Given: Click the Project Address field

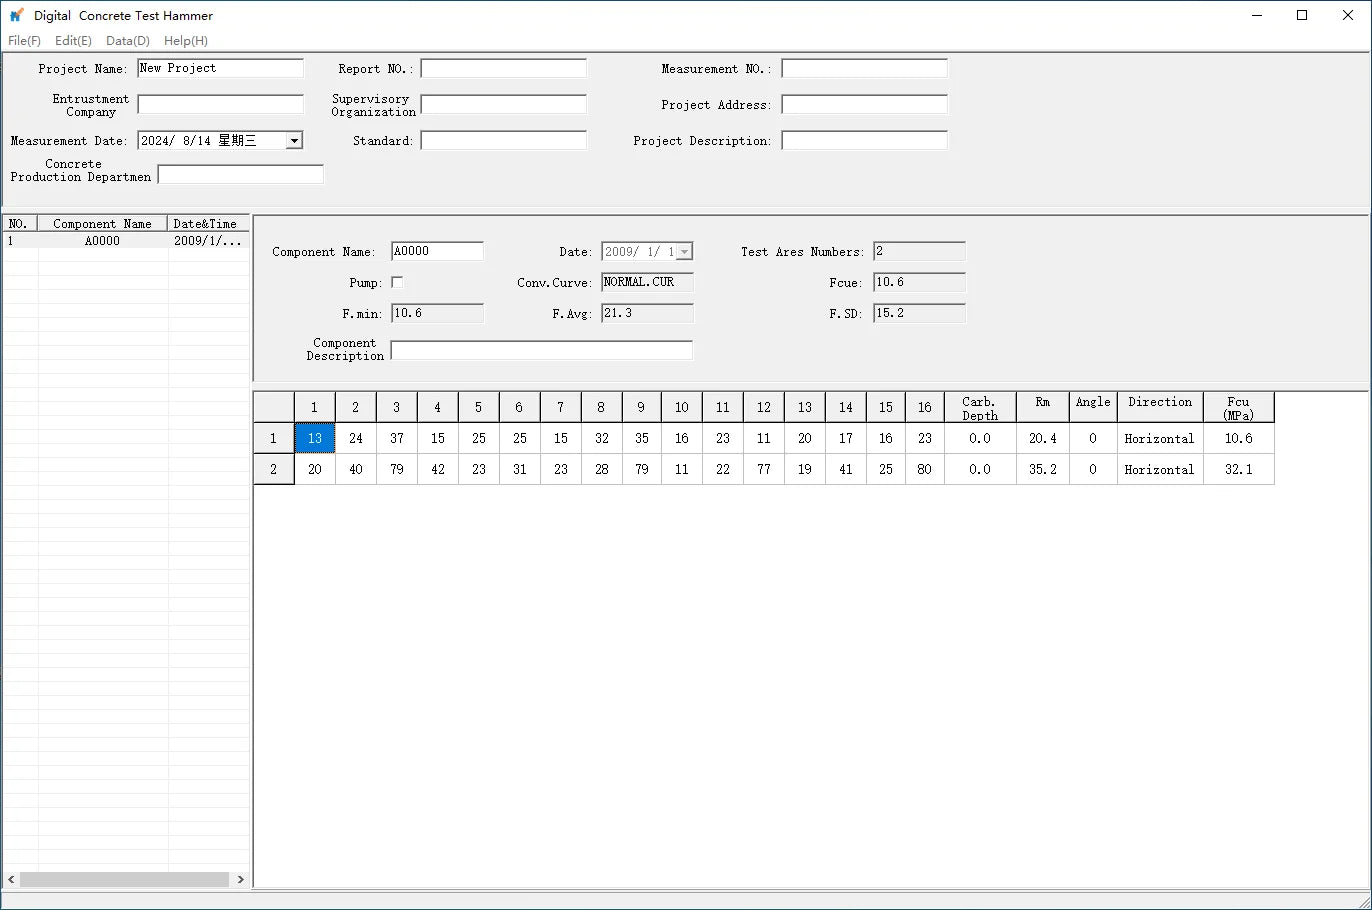Looking at the screenshot, I should coord(865,104).
